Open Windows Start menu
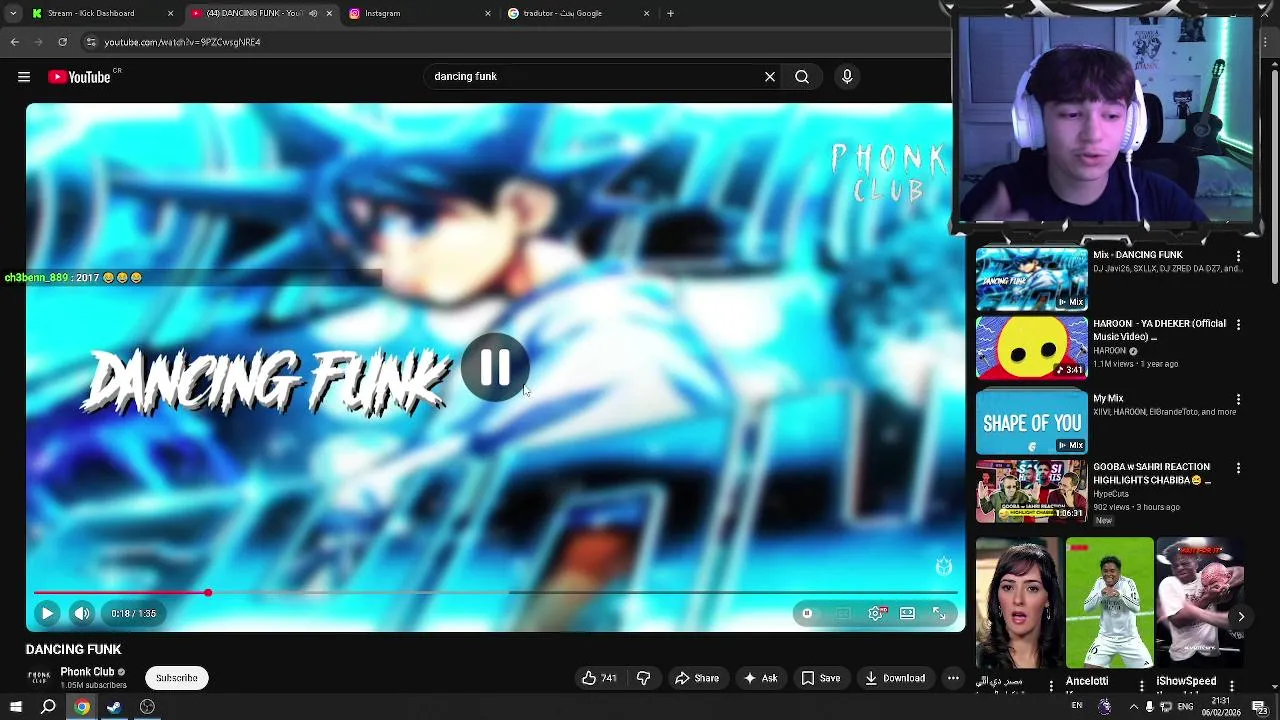Screen dimensions: 1280x720 point(15,707)
